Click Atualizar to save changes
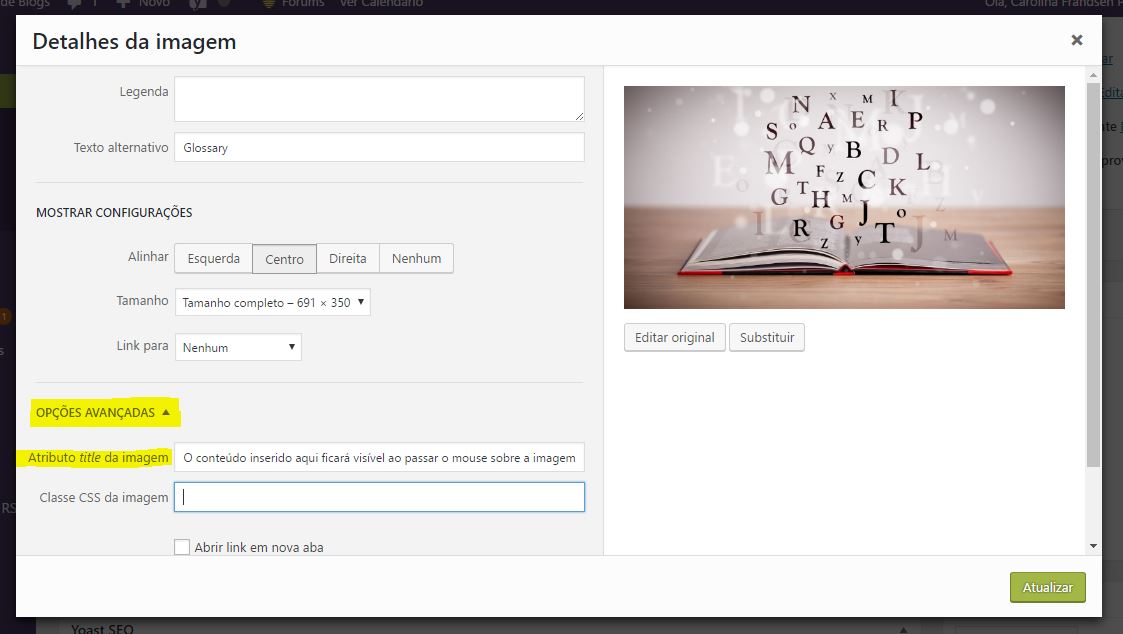 1048,587
